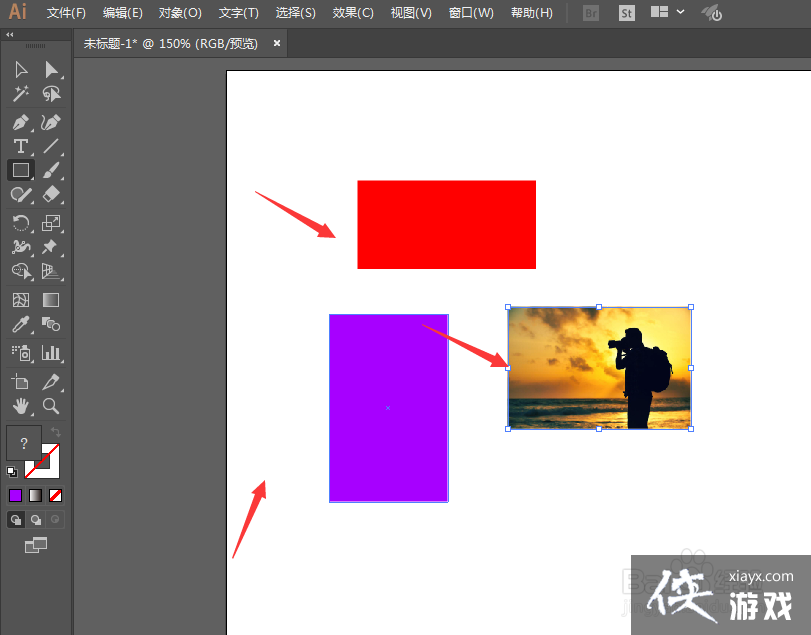The height and width of the screenshot is (635, 811).
Task: Select the Pen tool
Action: click(x=20, y=122)
